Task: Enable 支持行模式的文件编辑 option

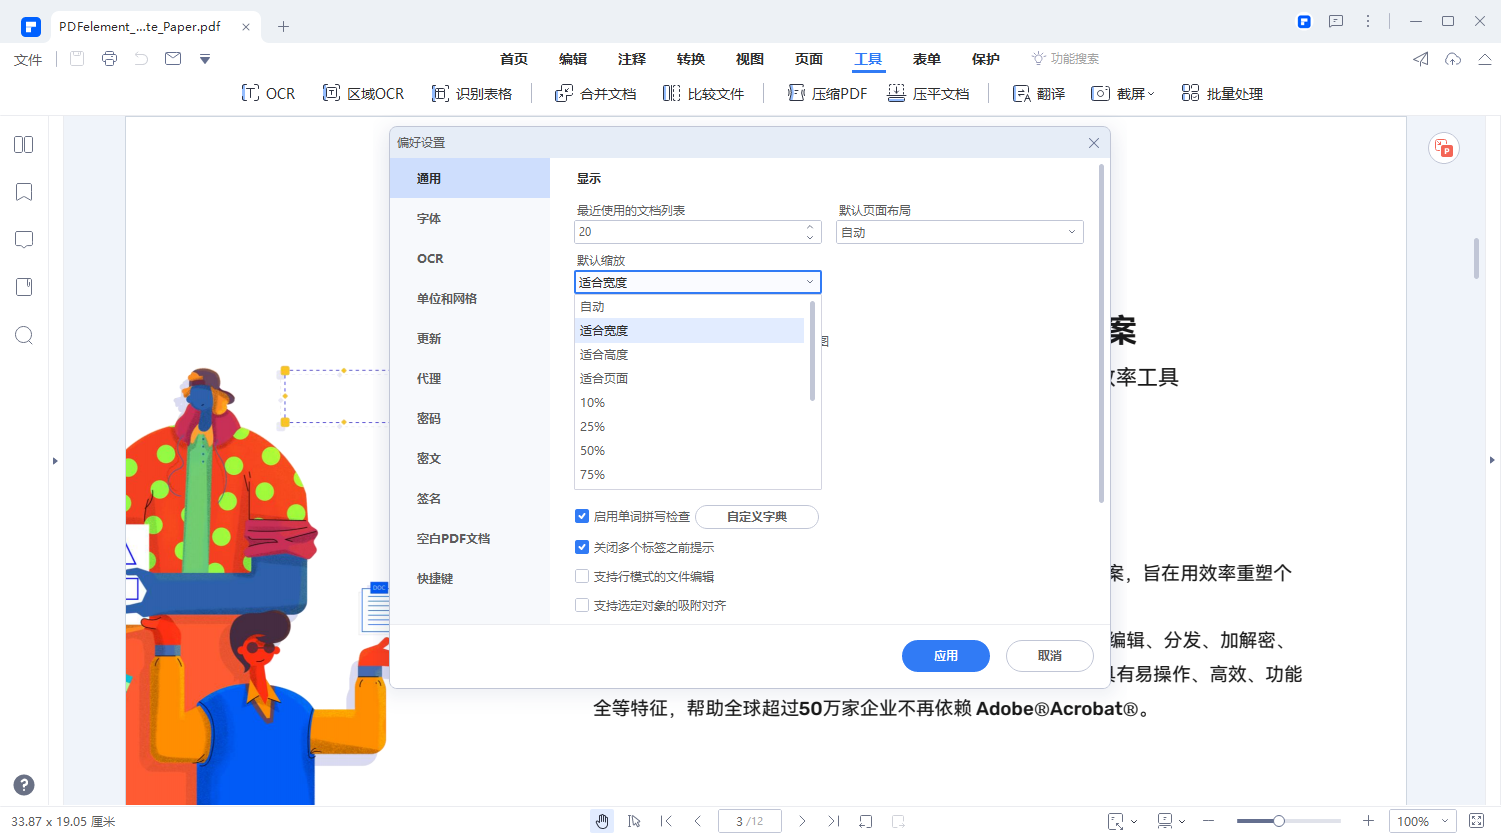Action: click(581, 576)
